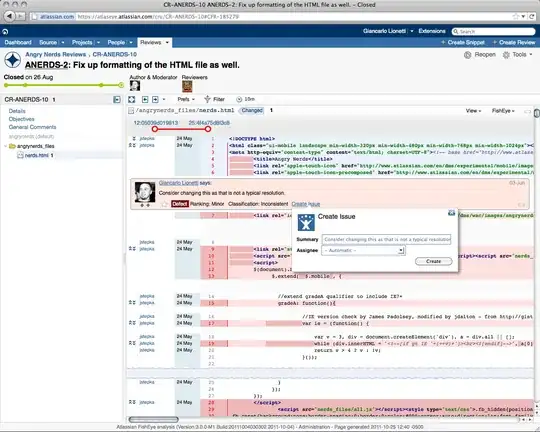
Task: Click the 10m time tracking clock
Action: [x=239, y=99]
